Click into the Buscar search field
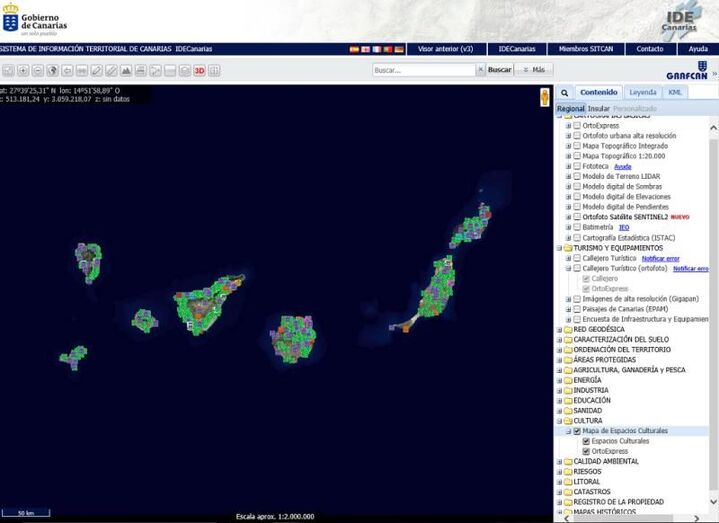Image resolution: width=719 pixels, height=523 pixels. (x=423, y=70)
